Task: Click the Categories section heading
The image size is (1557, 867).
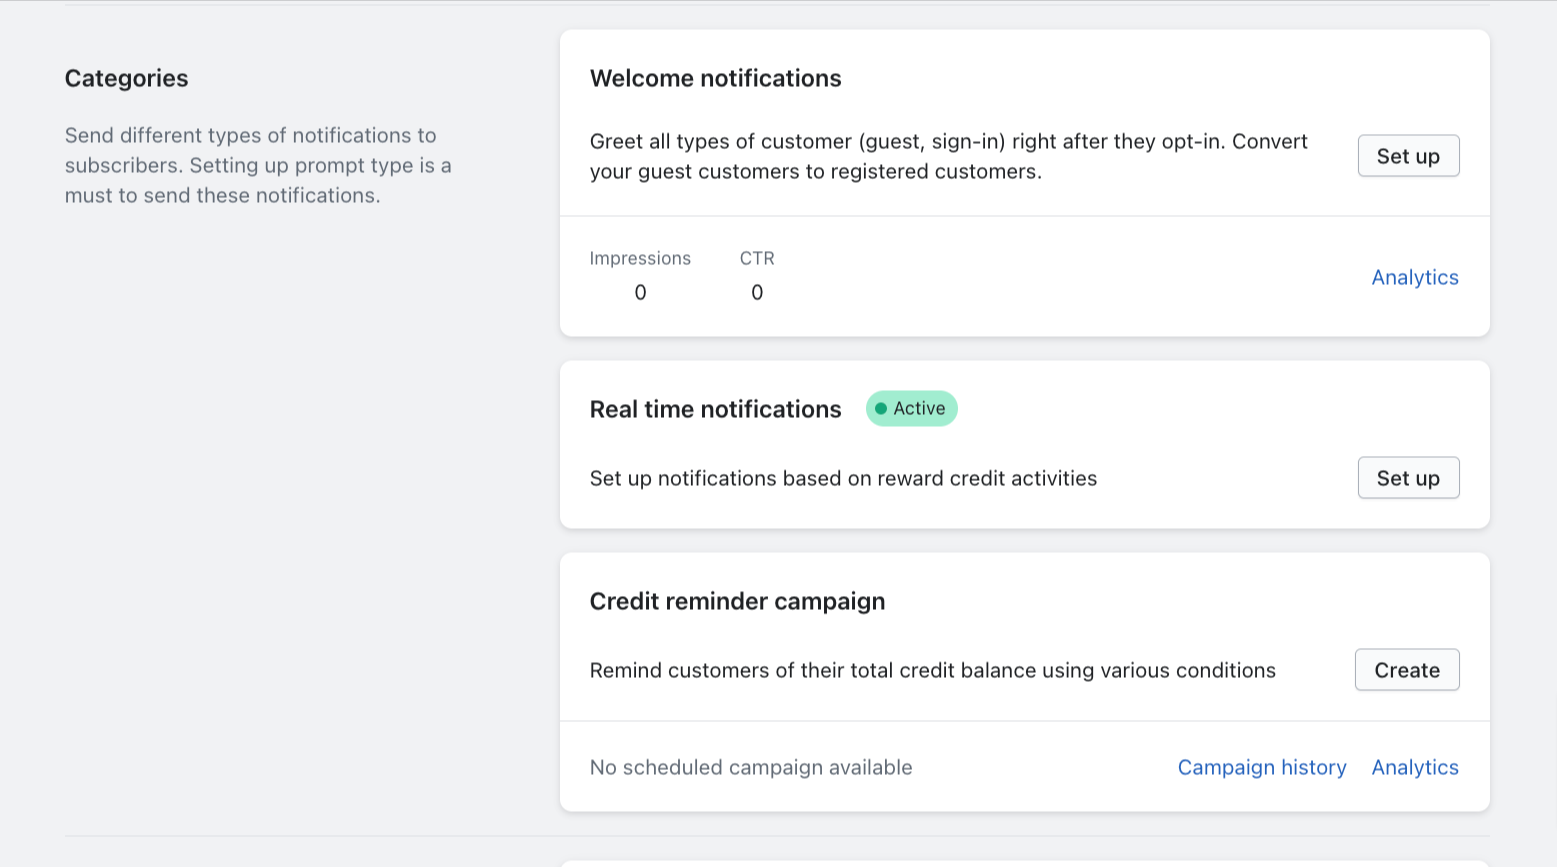Action: (x=126, y=78)
